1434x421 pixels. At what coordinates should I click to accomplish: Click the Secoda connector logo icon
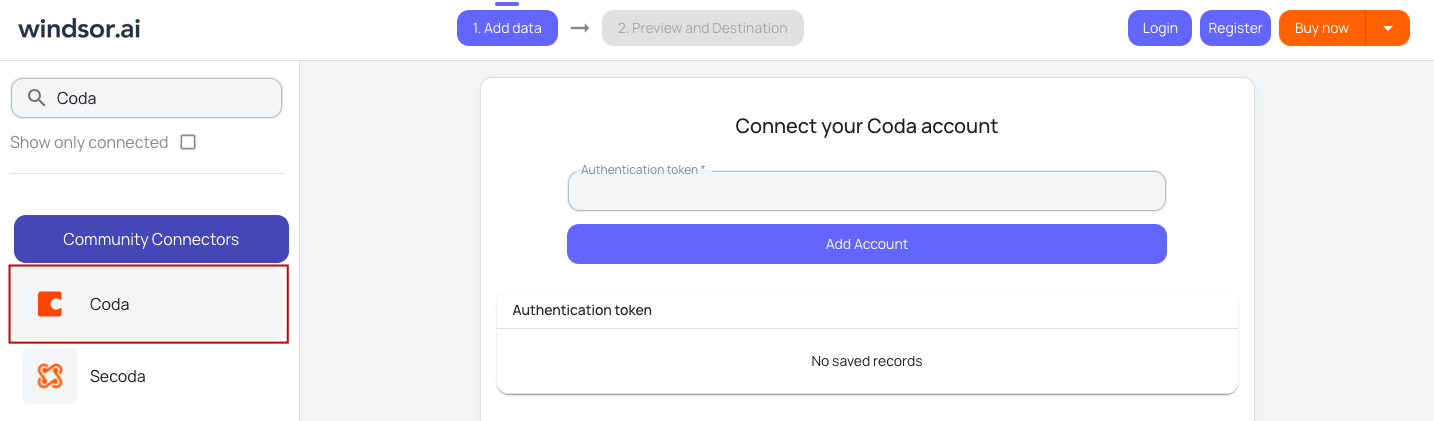(50, 376)
